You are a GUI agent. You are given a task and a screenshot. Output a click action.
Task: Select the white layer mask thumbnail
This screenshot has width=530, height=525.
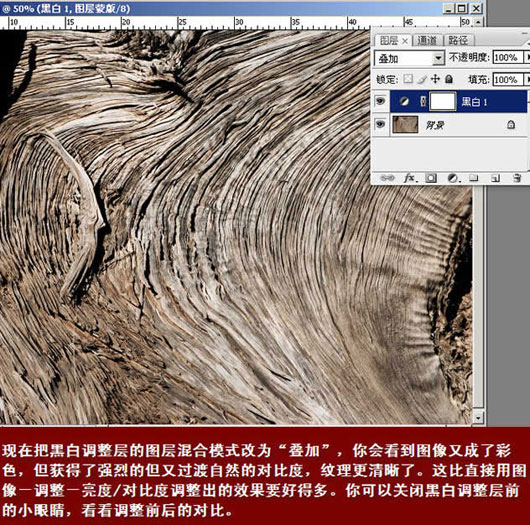tap(442, 101)
